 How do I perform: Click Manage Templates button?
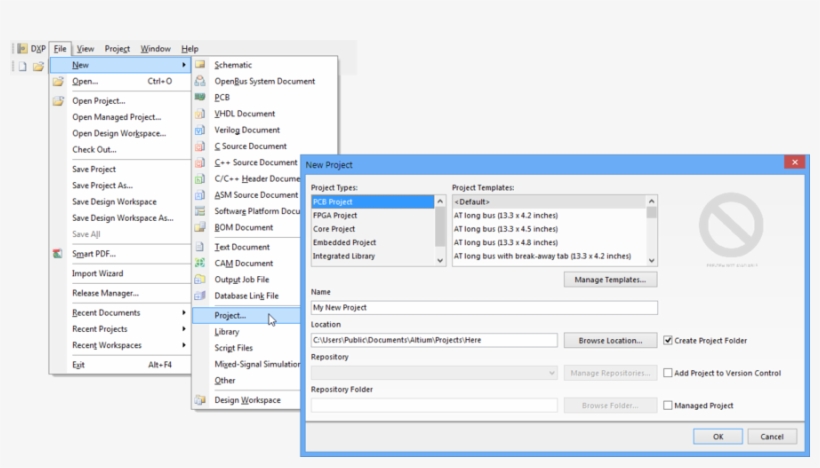coord(610,280)
